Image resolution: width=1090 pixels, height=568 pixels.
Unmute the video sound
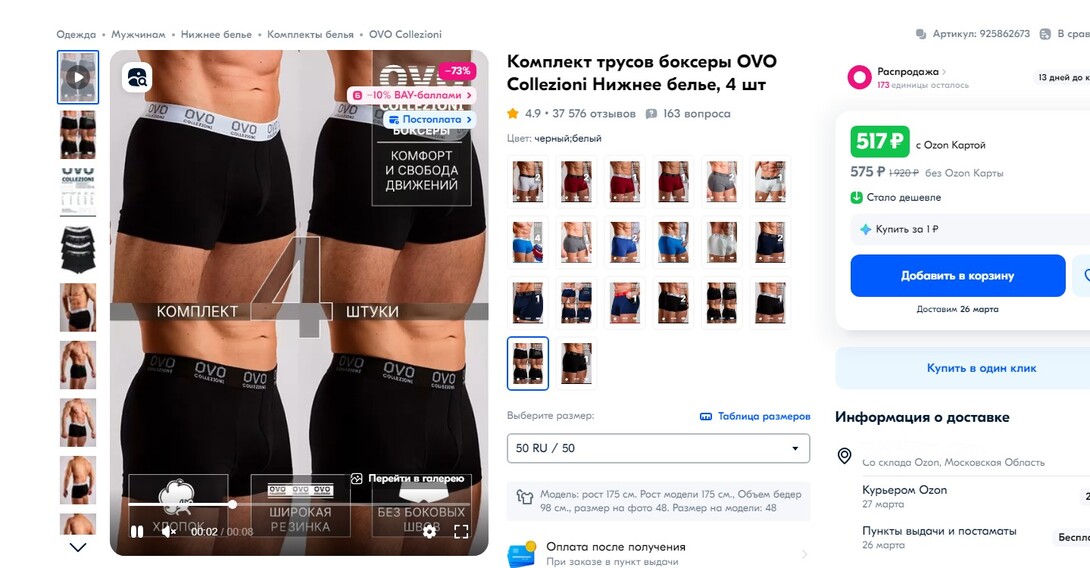168,531
